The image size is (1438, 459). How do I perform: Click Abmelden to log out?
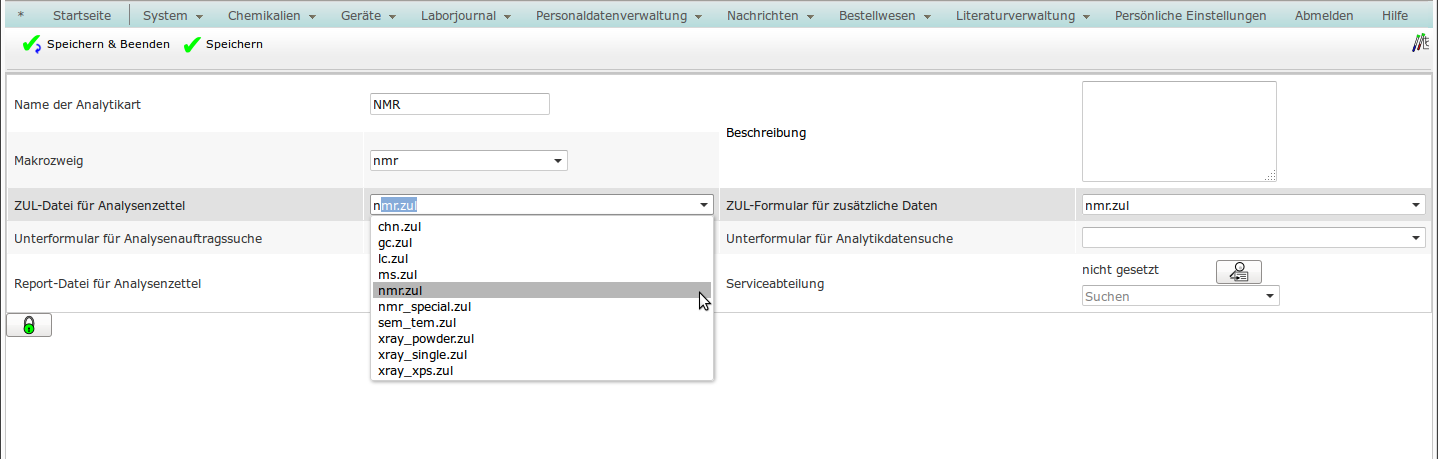tap(1323, 16)
